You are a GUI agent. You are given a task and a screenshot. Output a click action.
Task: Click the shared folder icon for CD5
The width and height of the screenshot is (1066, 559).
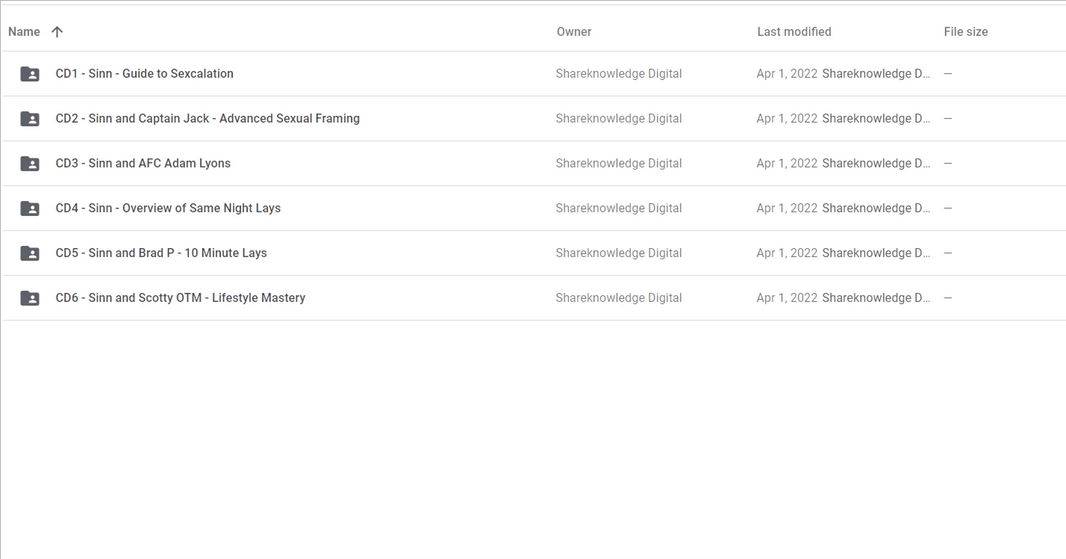(x=30, y=253)
